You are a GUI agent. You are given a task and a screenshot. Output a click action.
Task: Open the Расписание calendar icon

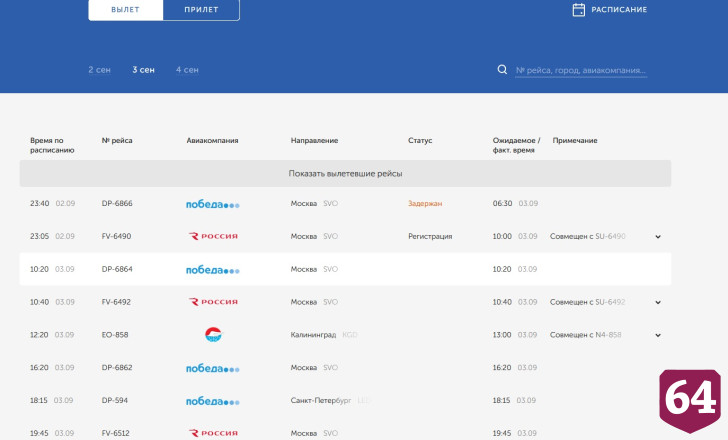(578, 10)
